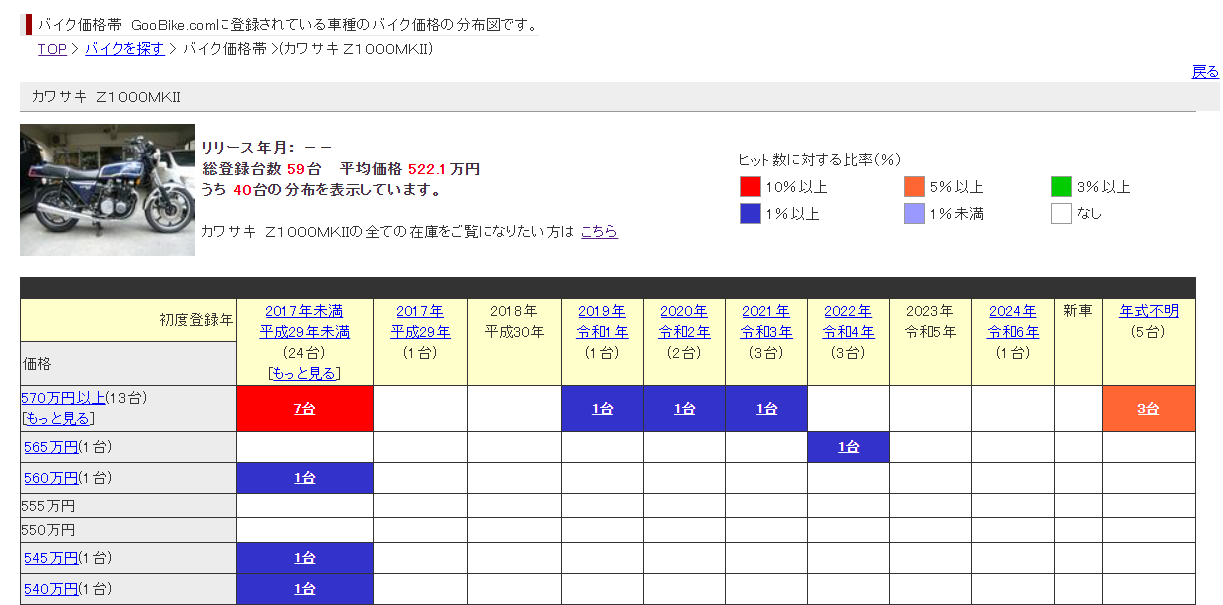Click the ヒット数に対する比率(%) legend title
The height and width of the screenshot is (605, 1223).
[820, 160]
